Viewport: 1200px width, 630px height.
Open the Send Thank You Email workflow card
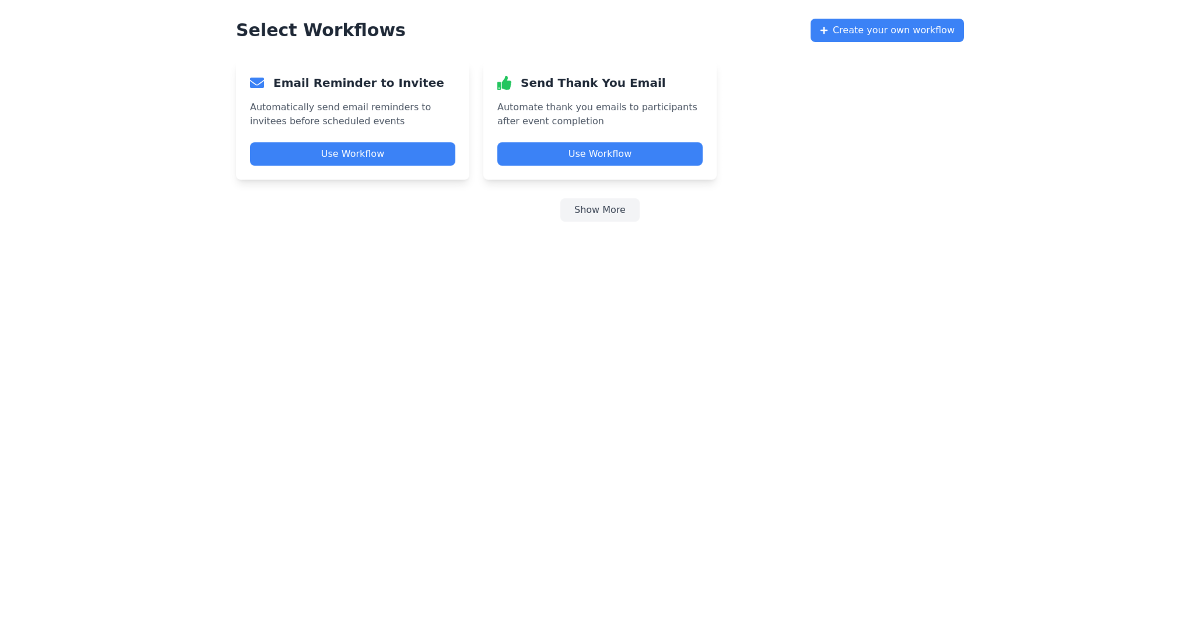pyautogui.click(x=600, y=120)
